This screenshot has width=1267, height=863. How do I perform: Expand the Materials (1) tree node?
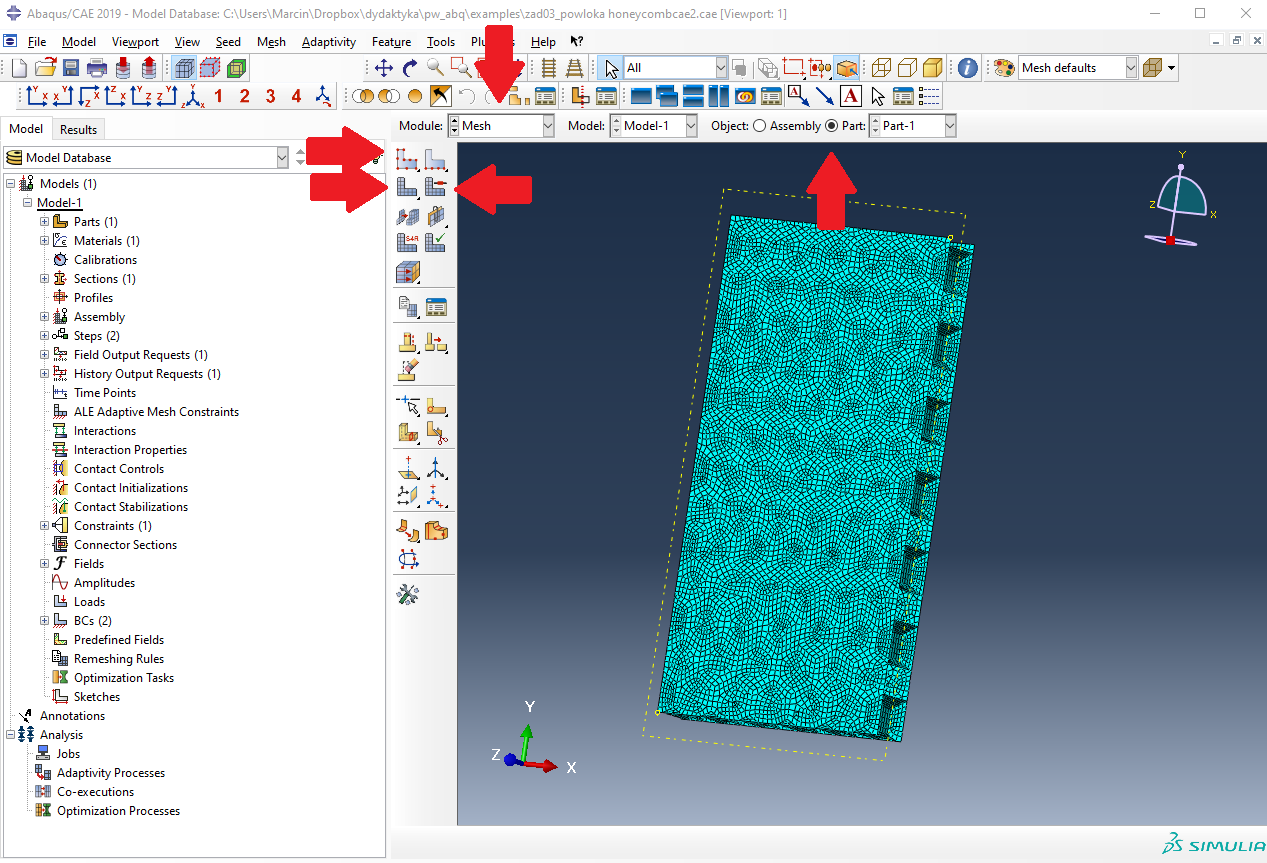coord(45,241)
